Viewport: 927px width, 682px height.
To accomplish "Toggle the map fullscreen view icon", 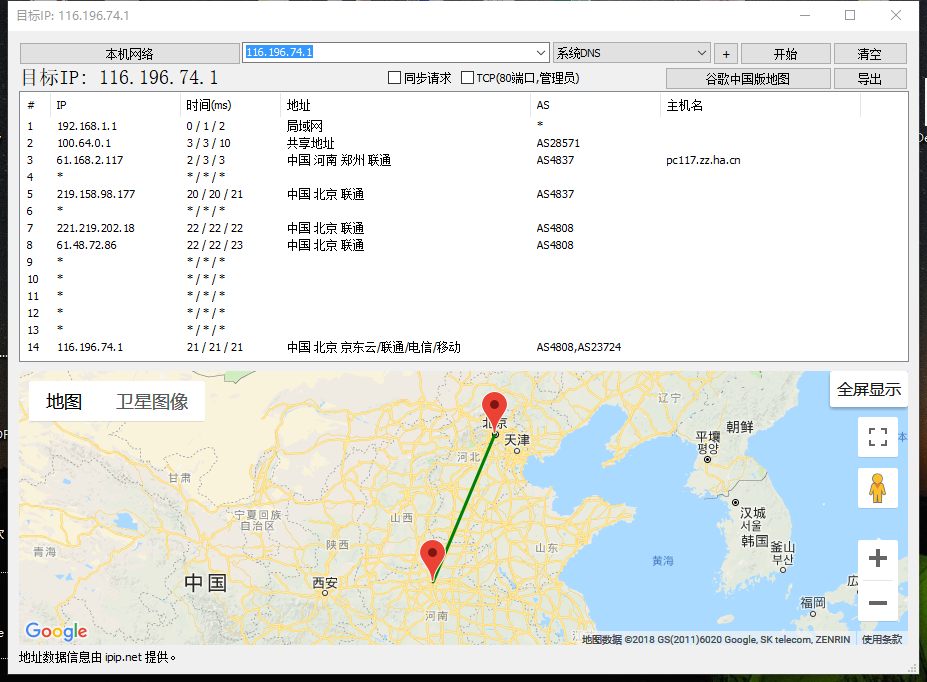I will point(878,437).
